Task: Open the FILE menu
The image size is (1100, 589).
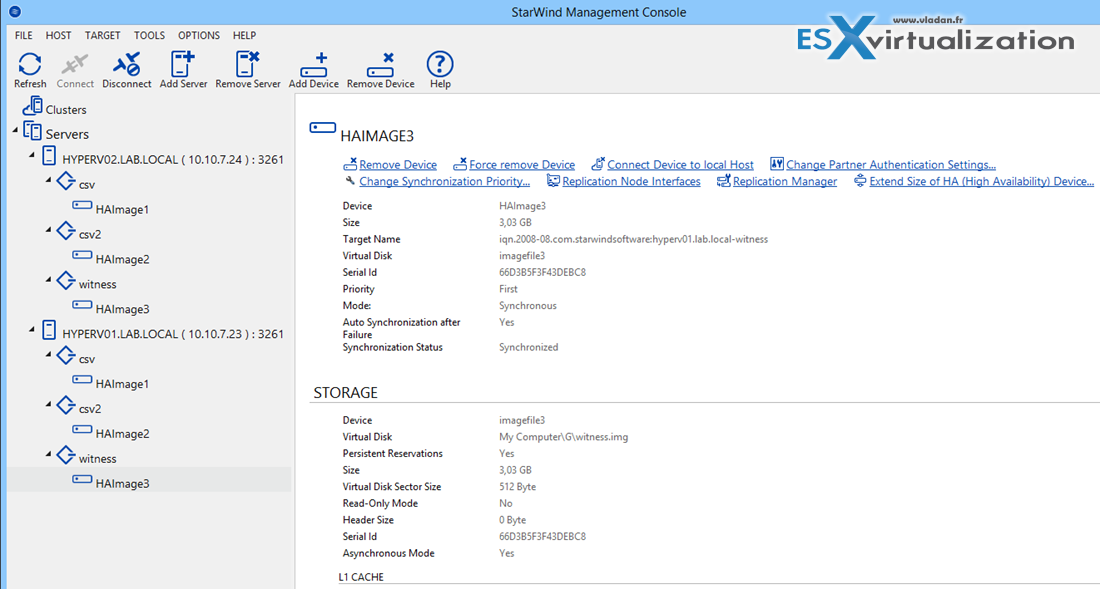Action: [x=24, y=35]
